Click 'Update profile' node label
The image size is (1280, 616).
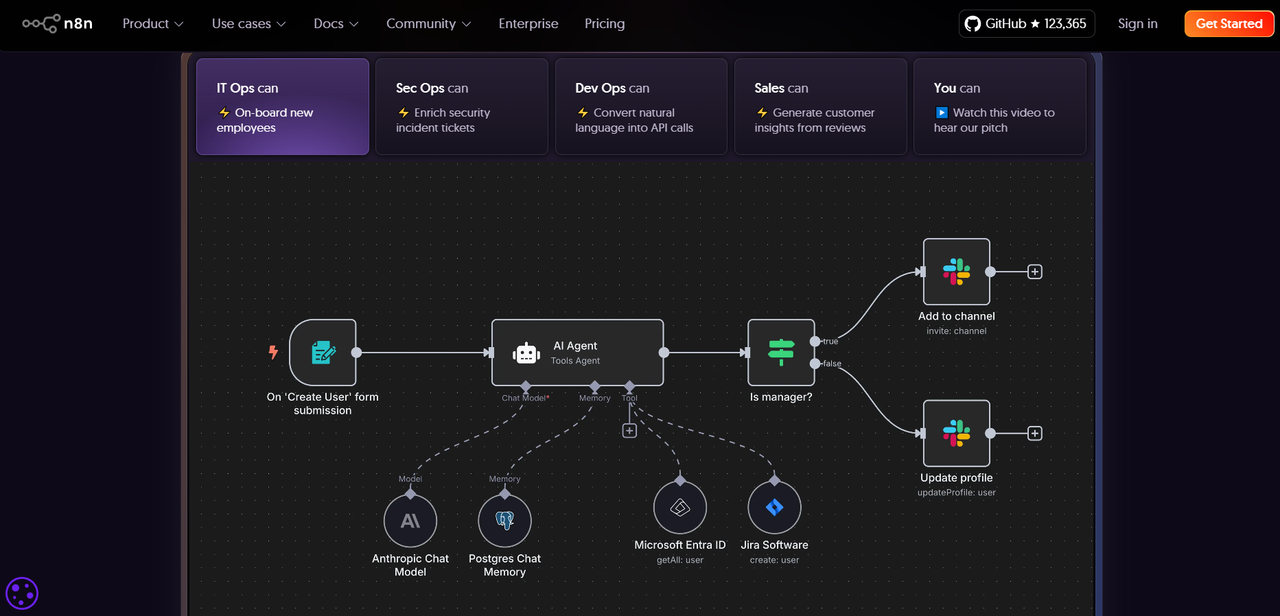[x=957, y=478]
